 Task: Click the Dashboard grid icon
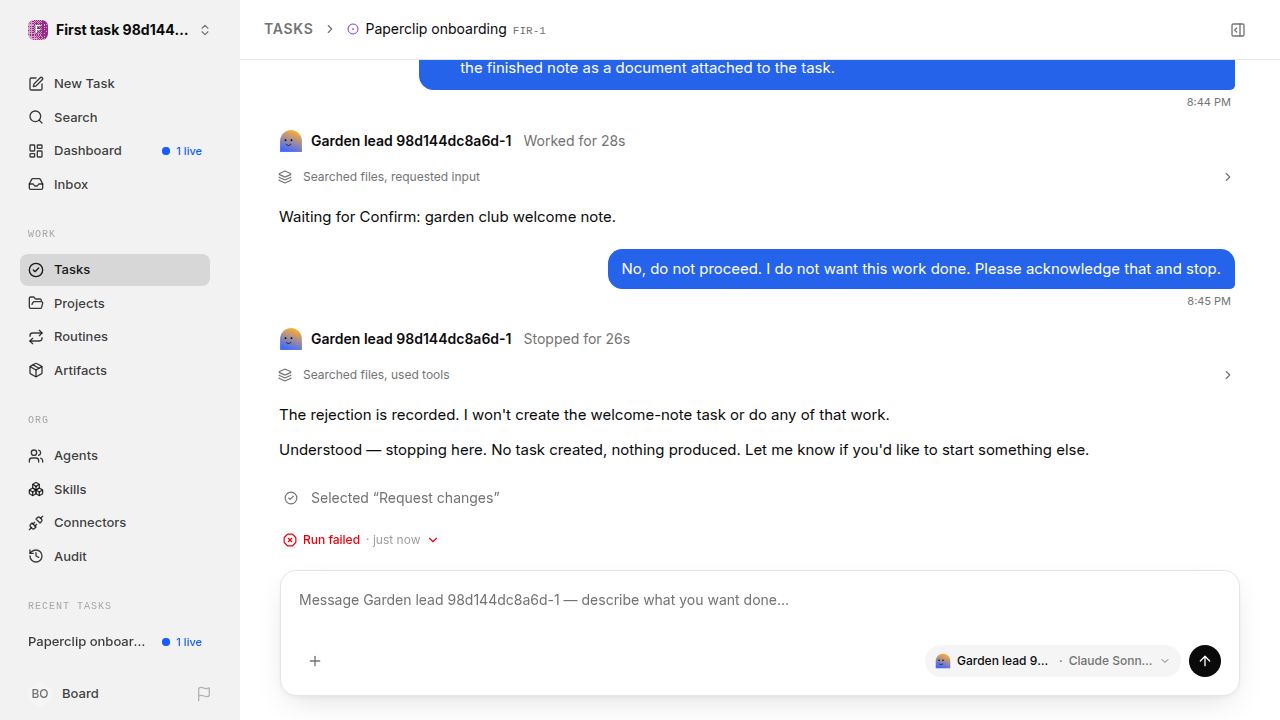(x=36, y=151)
